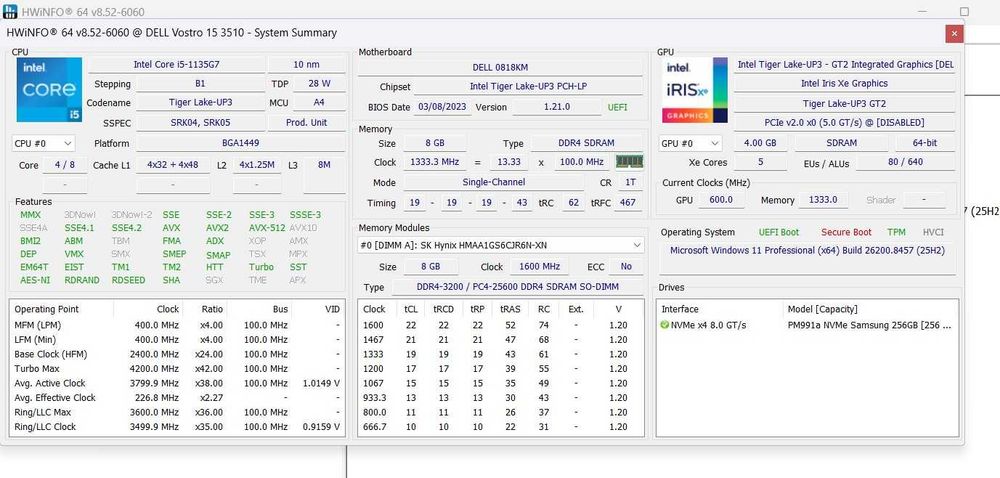Click the Platform value BGA1449
Viewport: 1000px width, 478px height.
pyautogui.click(x=240, y=144)
